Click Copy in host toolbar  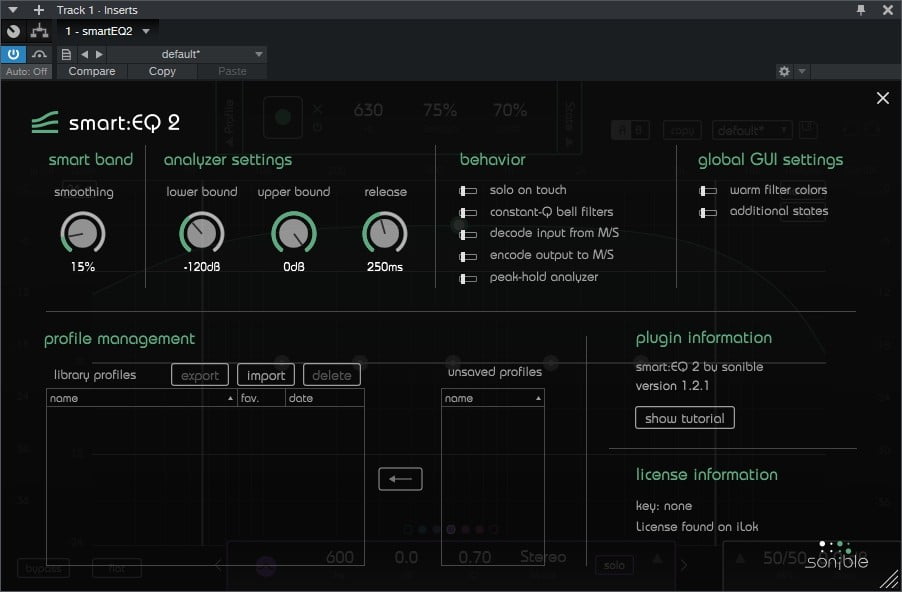tap(162, 71)
